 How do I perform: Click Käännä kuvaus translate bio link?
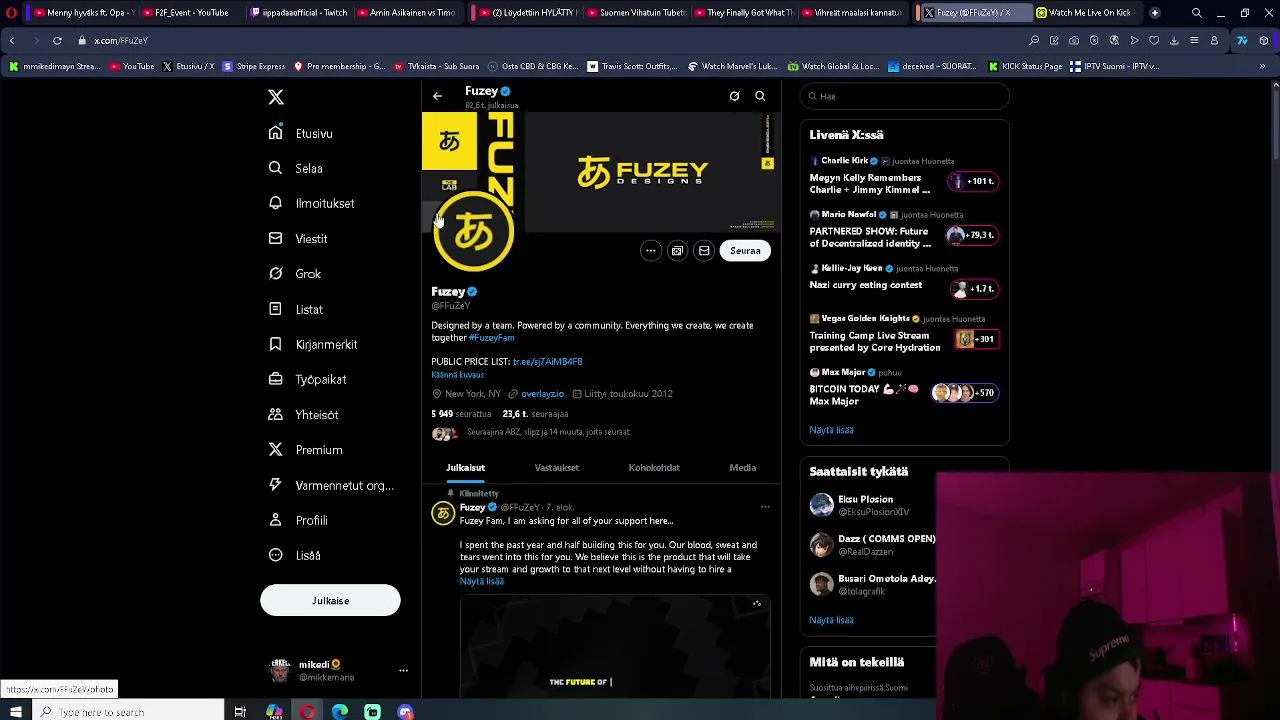click(457, 375)
